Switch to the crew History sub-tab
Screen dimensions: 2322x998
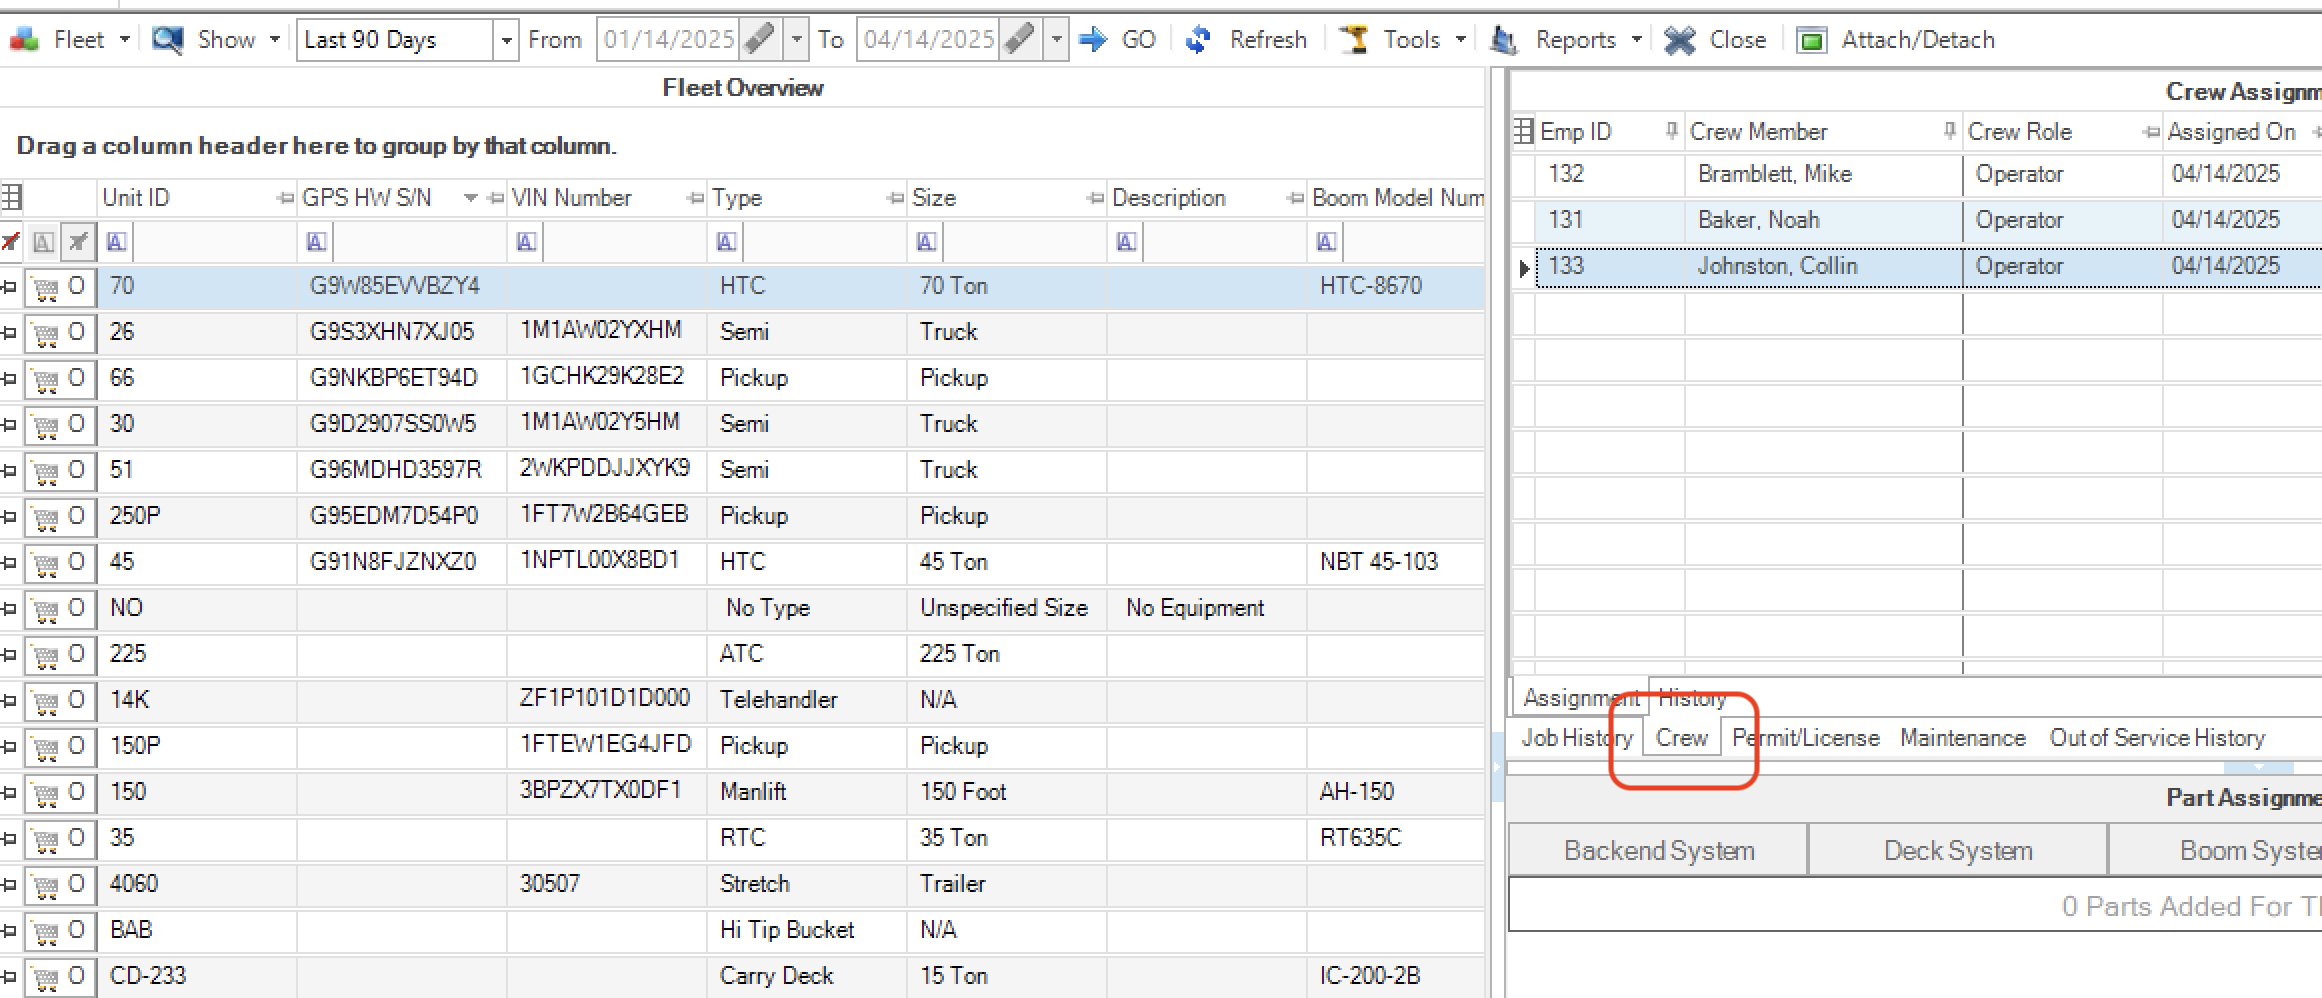click(1692, 697)
